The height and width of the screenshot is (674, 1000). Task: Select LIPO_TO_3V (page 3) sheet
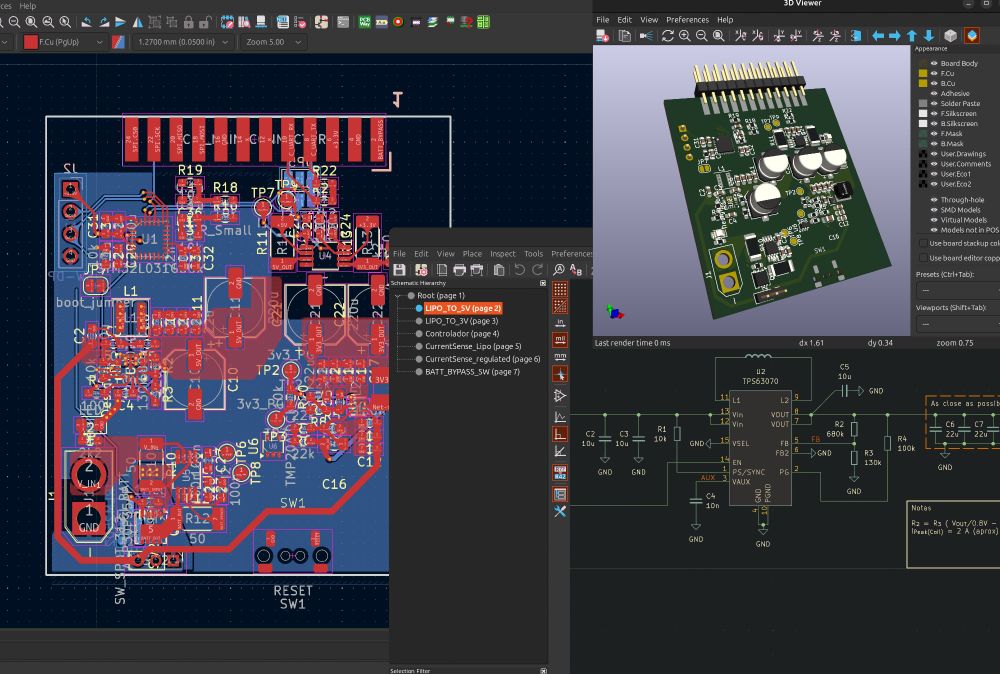tap(461, 321)
